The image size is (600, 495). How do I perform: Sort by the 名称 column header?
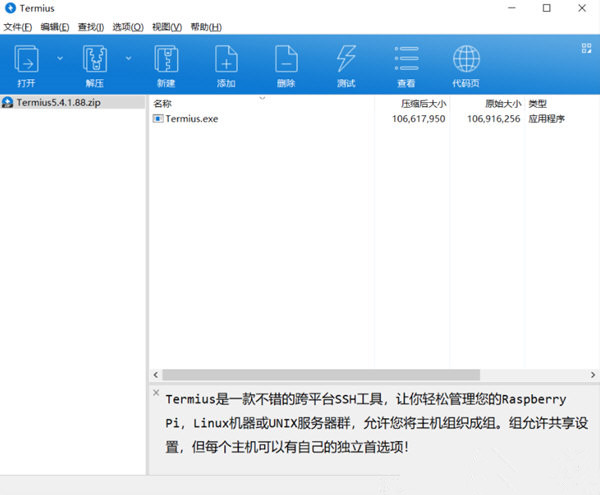point(163,103)
